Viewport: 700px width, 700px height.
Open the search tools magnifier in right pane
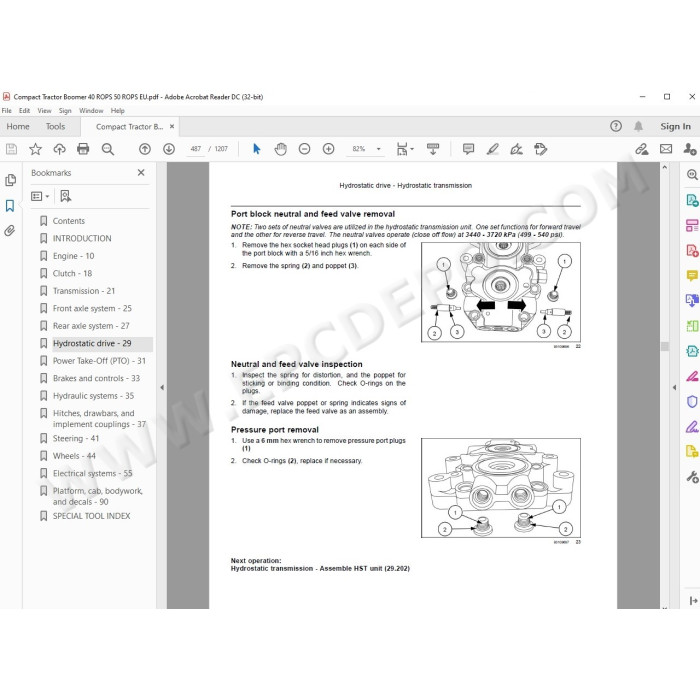point(692,175)
